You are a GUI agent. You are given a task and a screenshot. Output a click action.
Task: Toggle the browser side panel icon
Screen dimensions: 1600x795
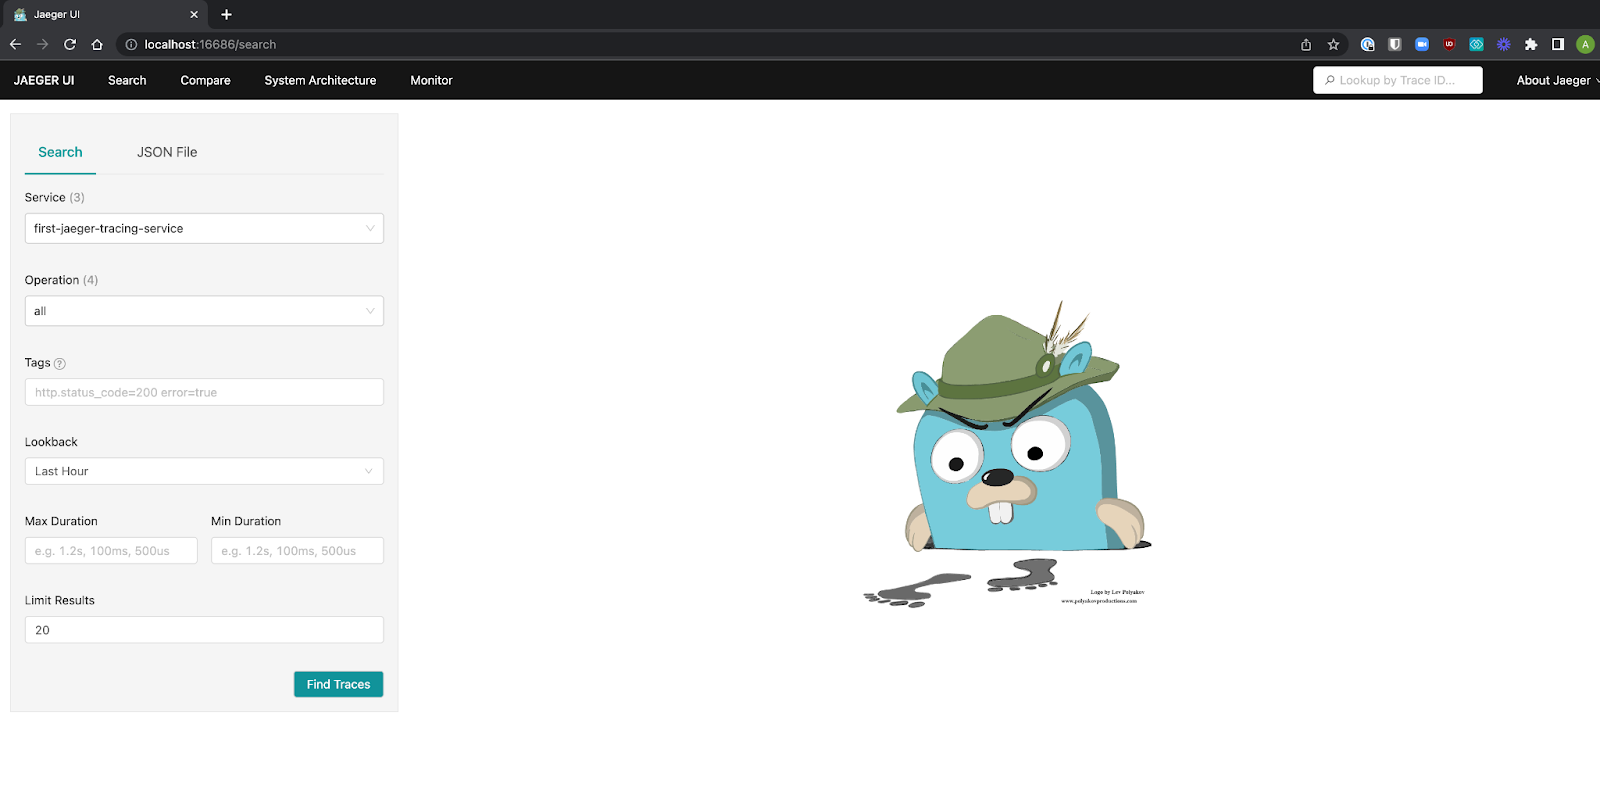point(1558,44)
